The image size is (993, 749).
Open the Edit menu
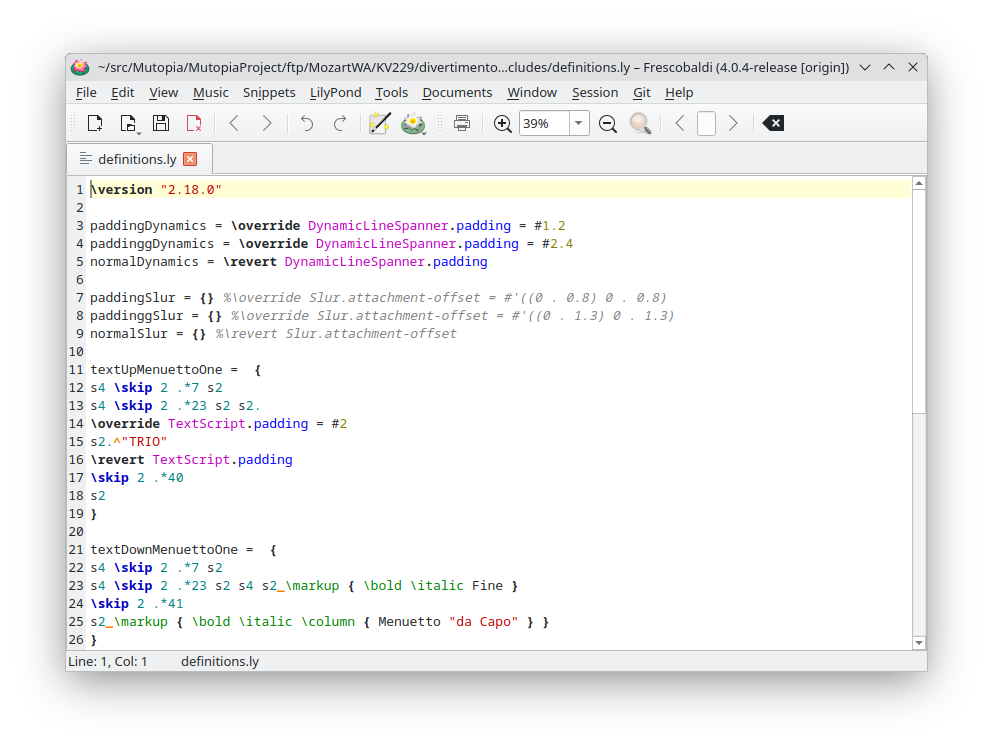122,92
